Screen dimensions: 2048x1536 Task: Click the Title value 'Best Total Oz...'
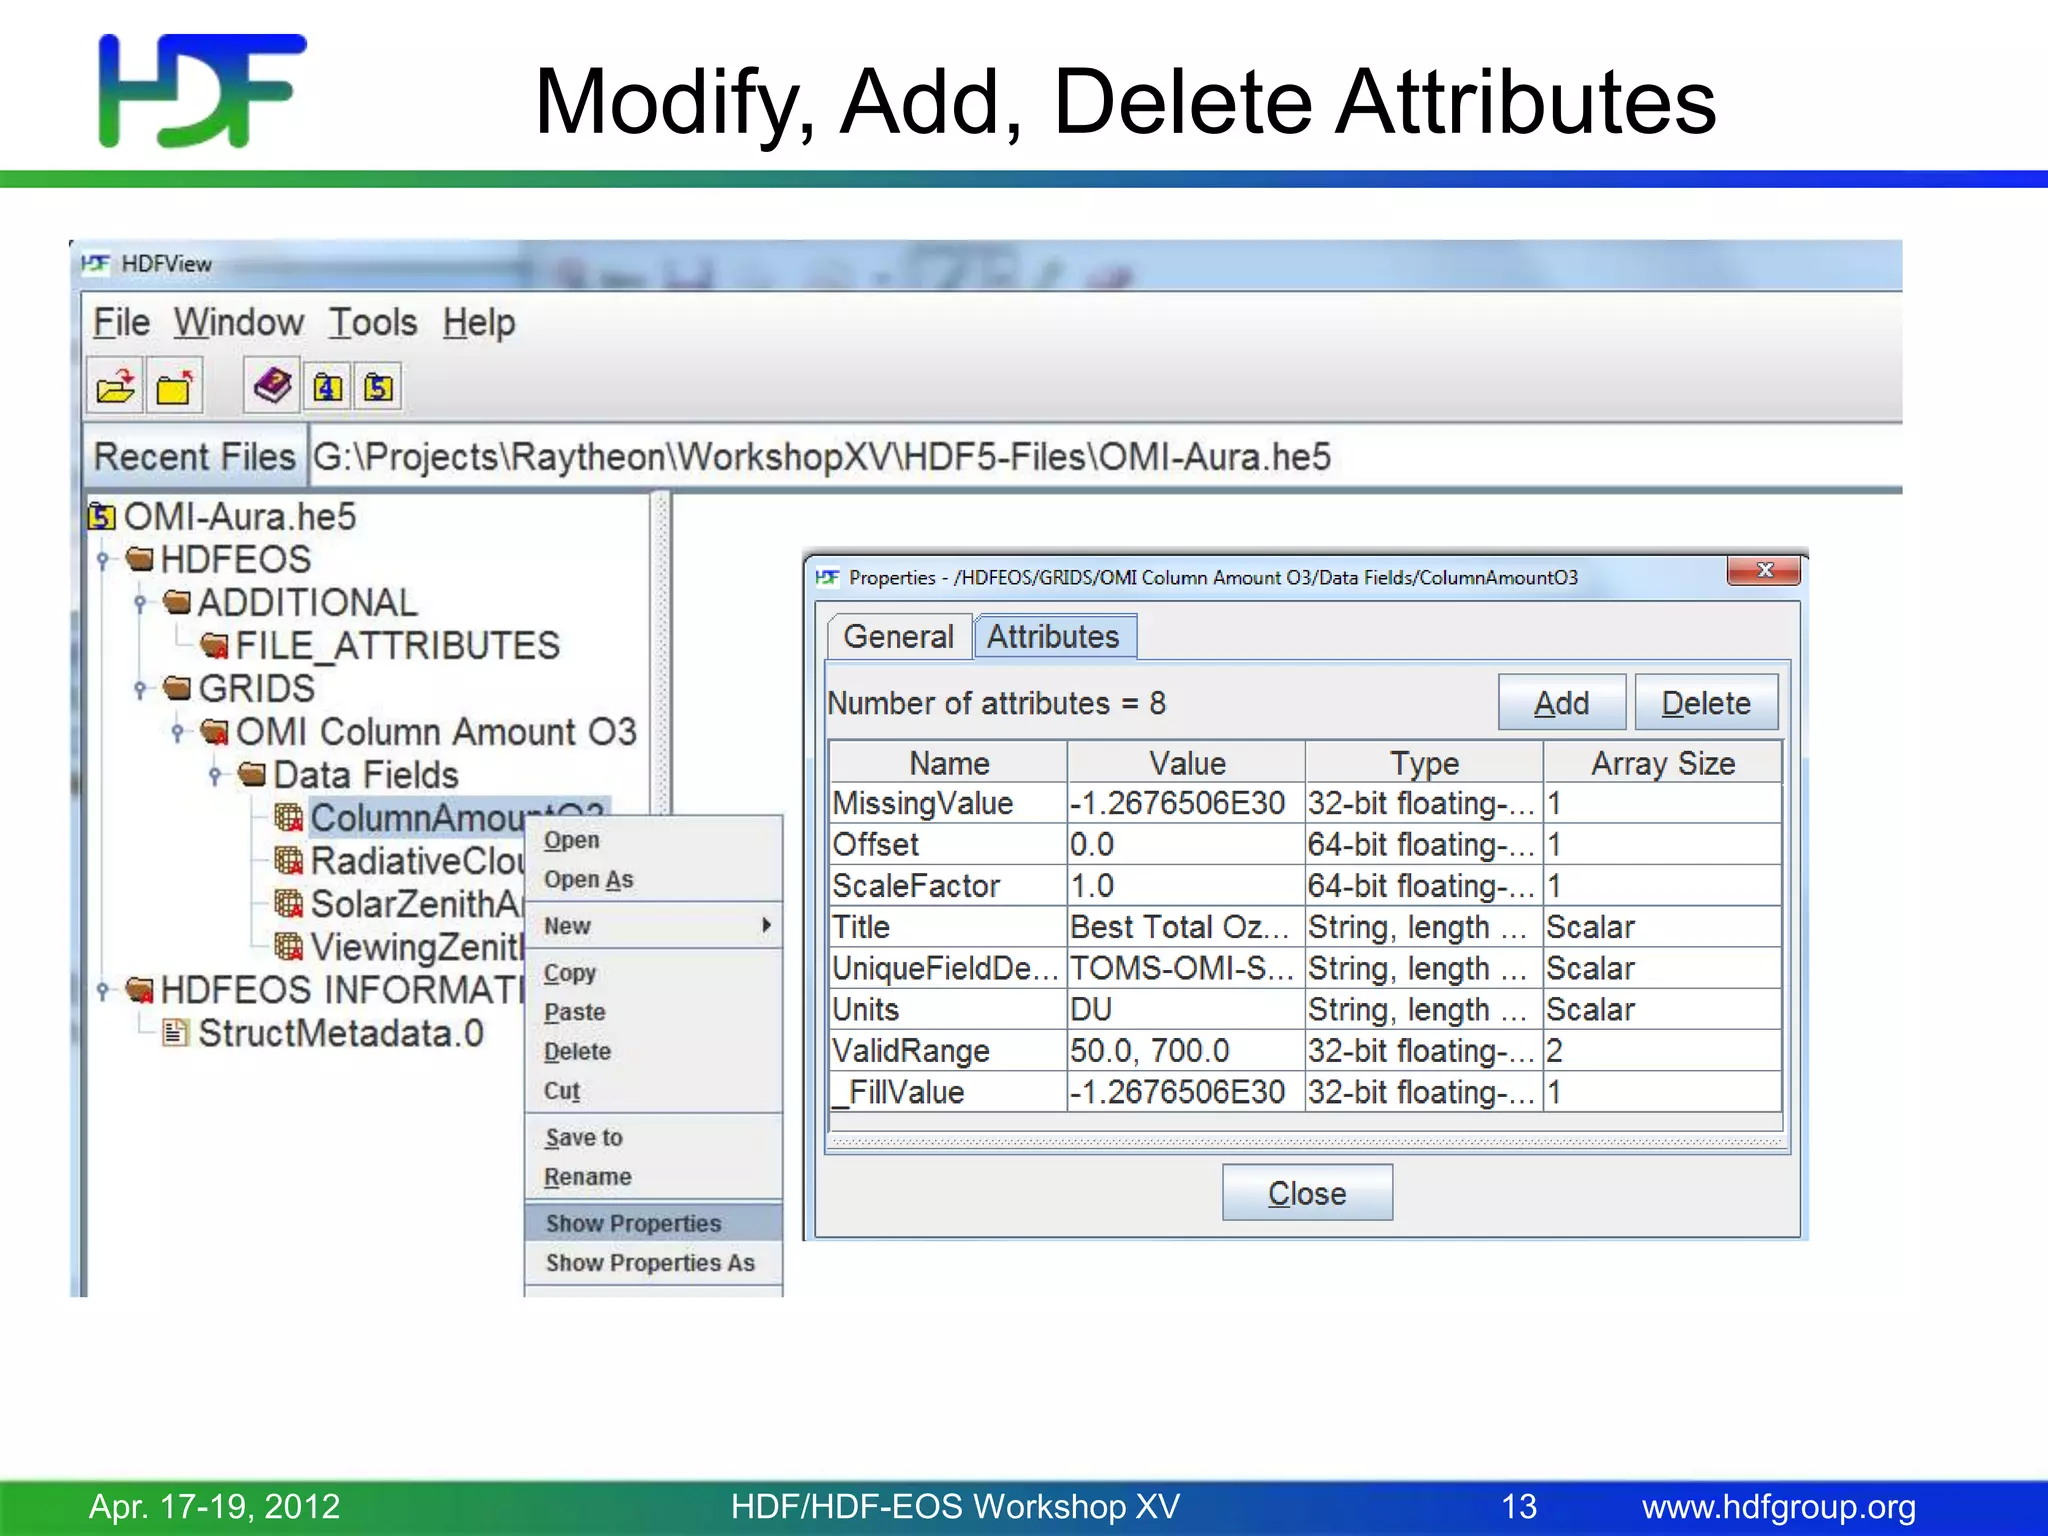click(1186, 927)
